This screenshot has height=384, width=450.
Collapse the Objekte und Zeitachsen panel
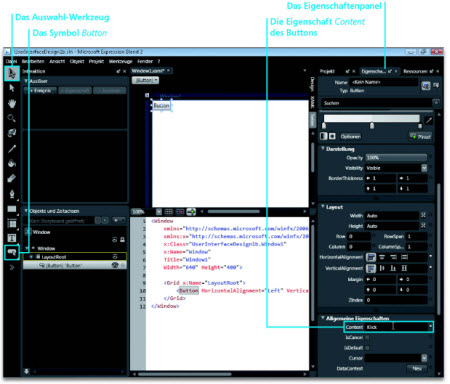tap(26, 211)
